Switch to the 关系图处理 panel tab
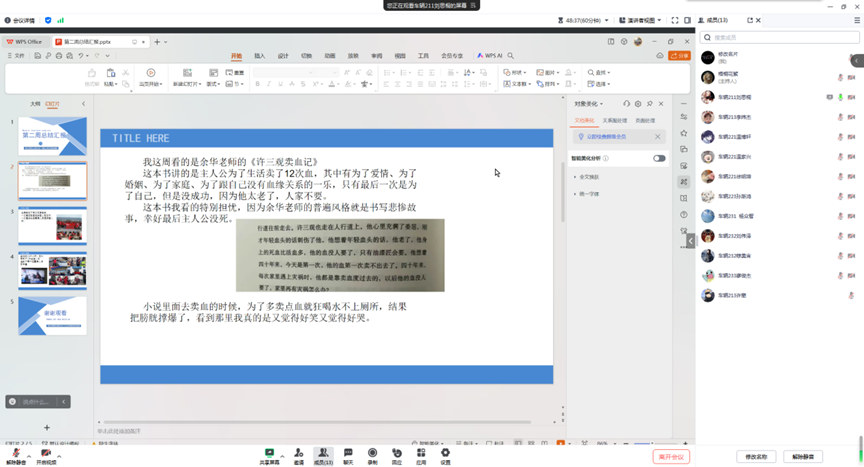The width and height of the screenshot is (864, 467). [x=614, y=120]
